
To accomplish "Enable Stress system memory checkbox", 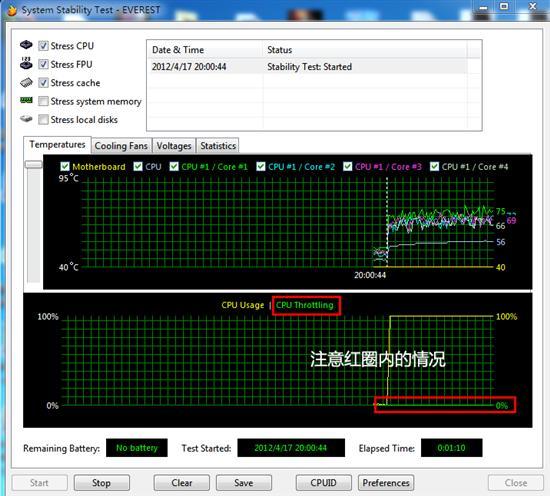I will [43, 101].
